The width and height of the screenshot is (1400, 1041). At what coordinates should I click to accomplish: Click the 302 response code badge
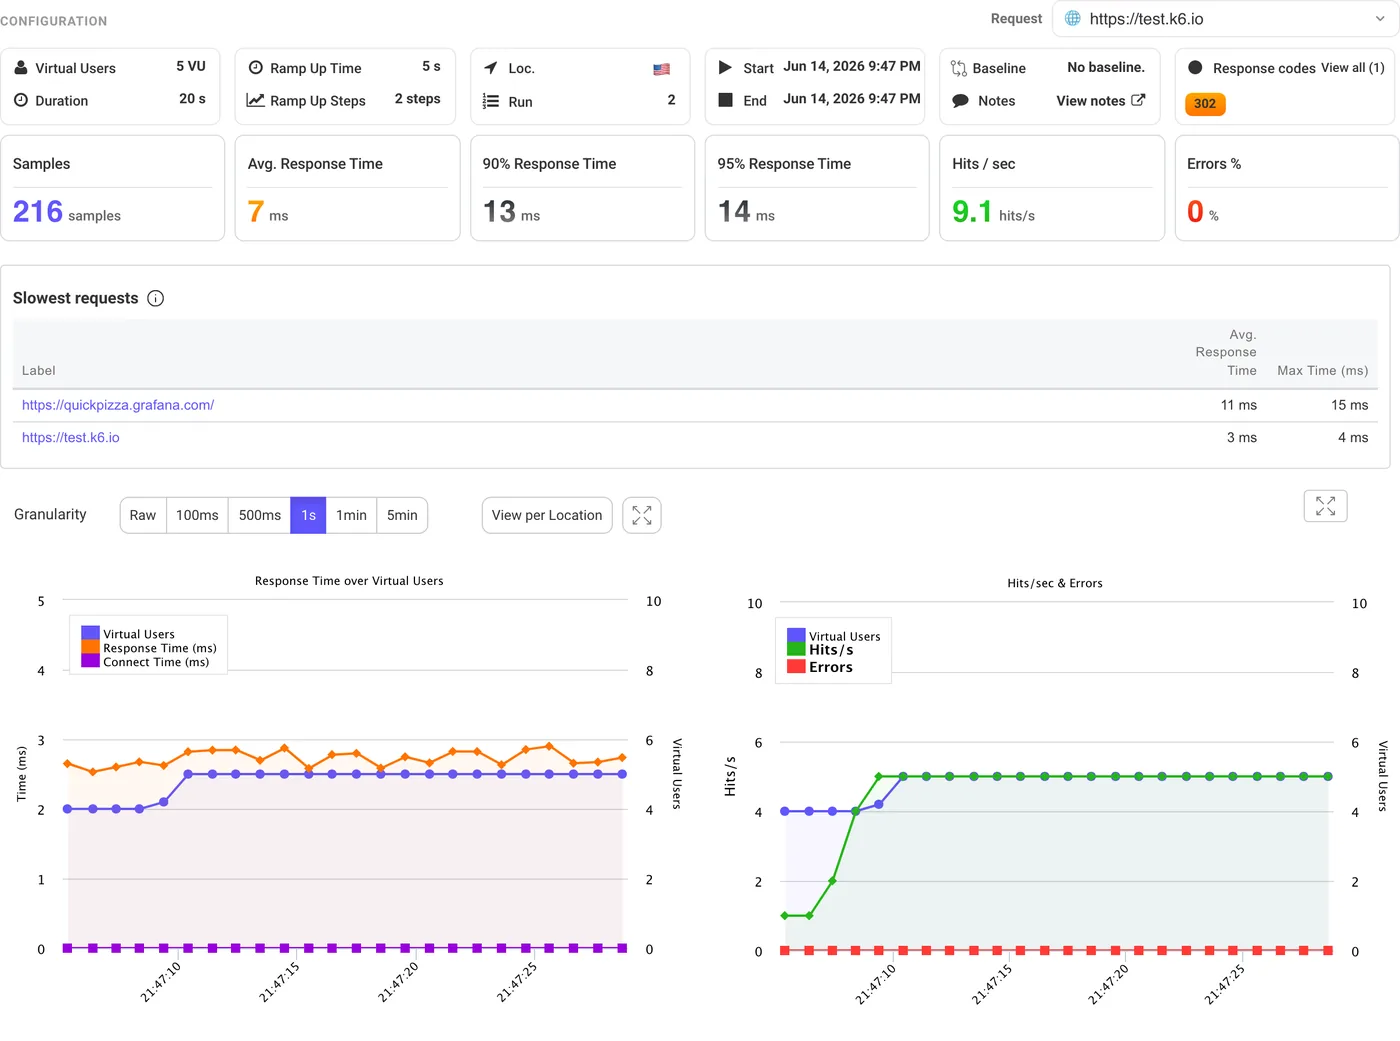pyautogui.click(x=1205, y=104)
